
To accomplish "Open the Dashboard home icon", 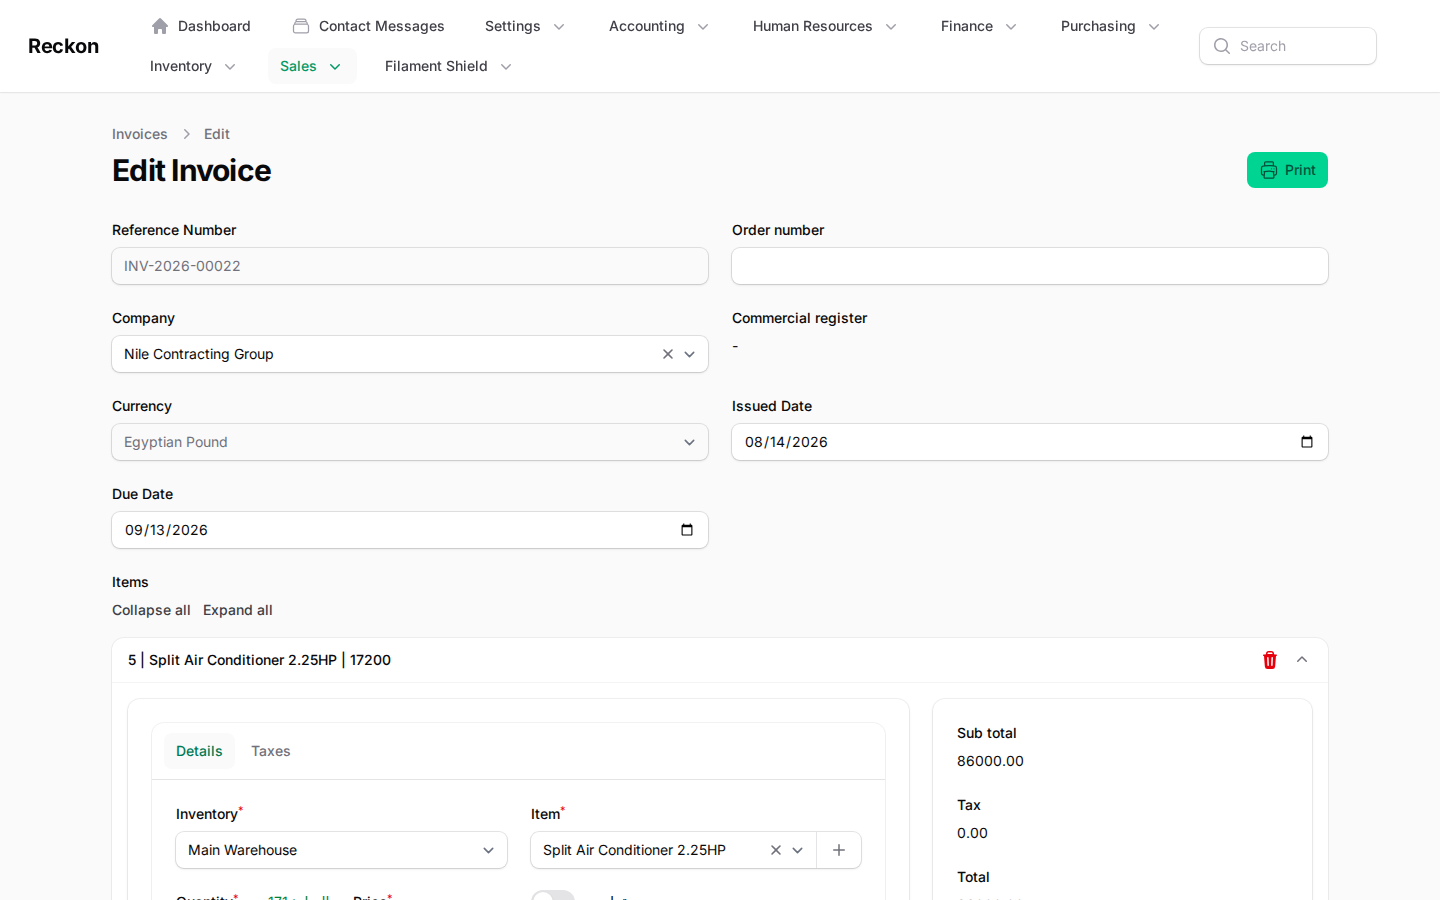I will (160, 26).
